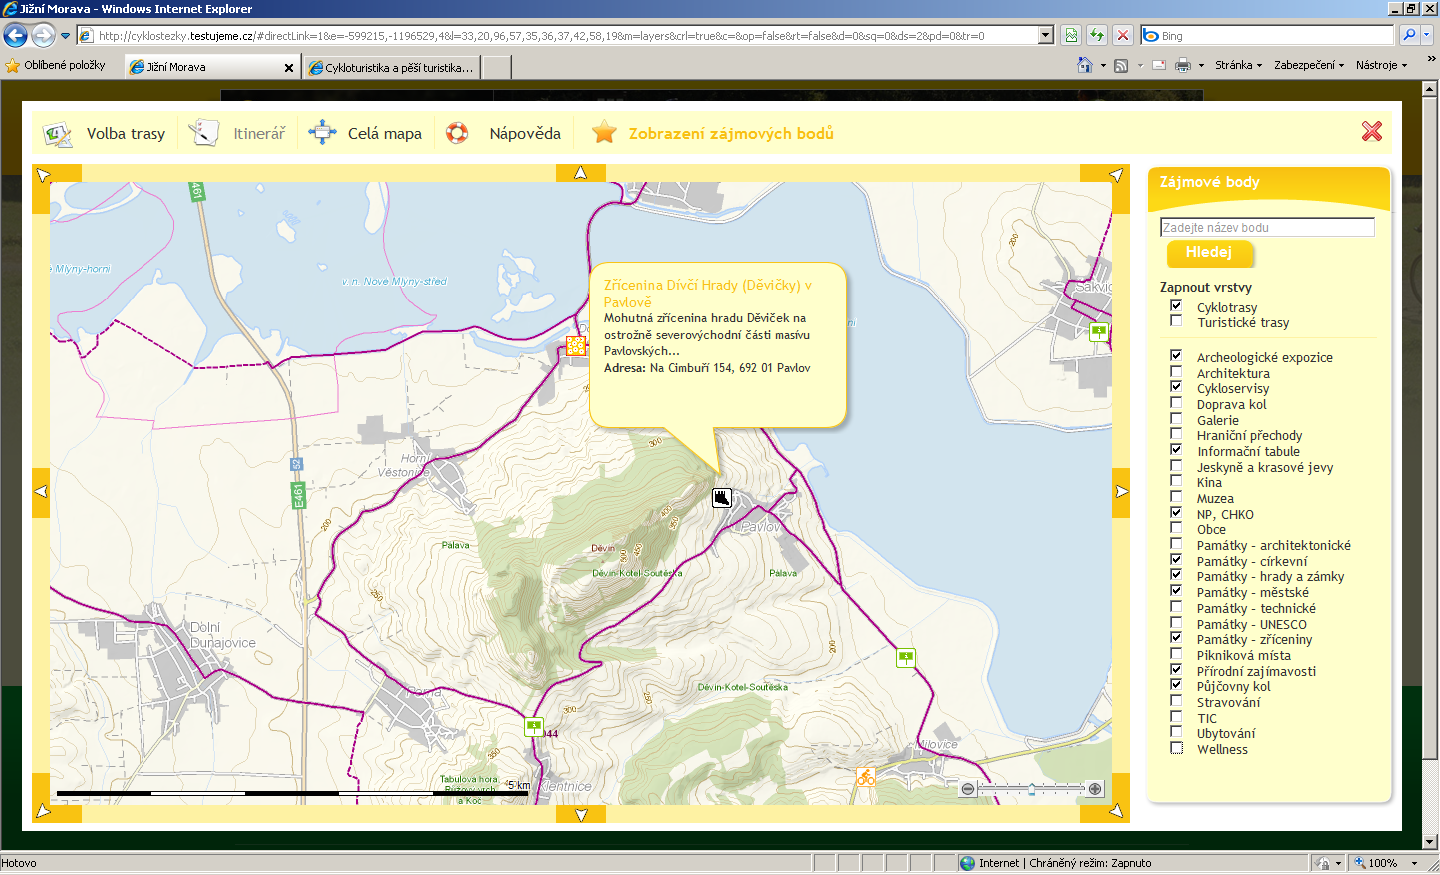Open the Volba trasy route selection

[x=104, y=133]
